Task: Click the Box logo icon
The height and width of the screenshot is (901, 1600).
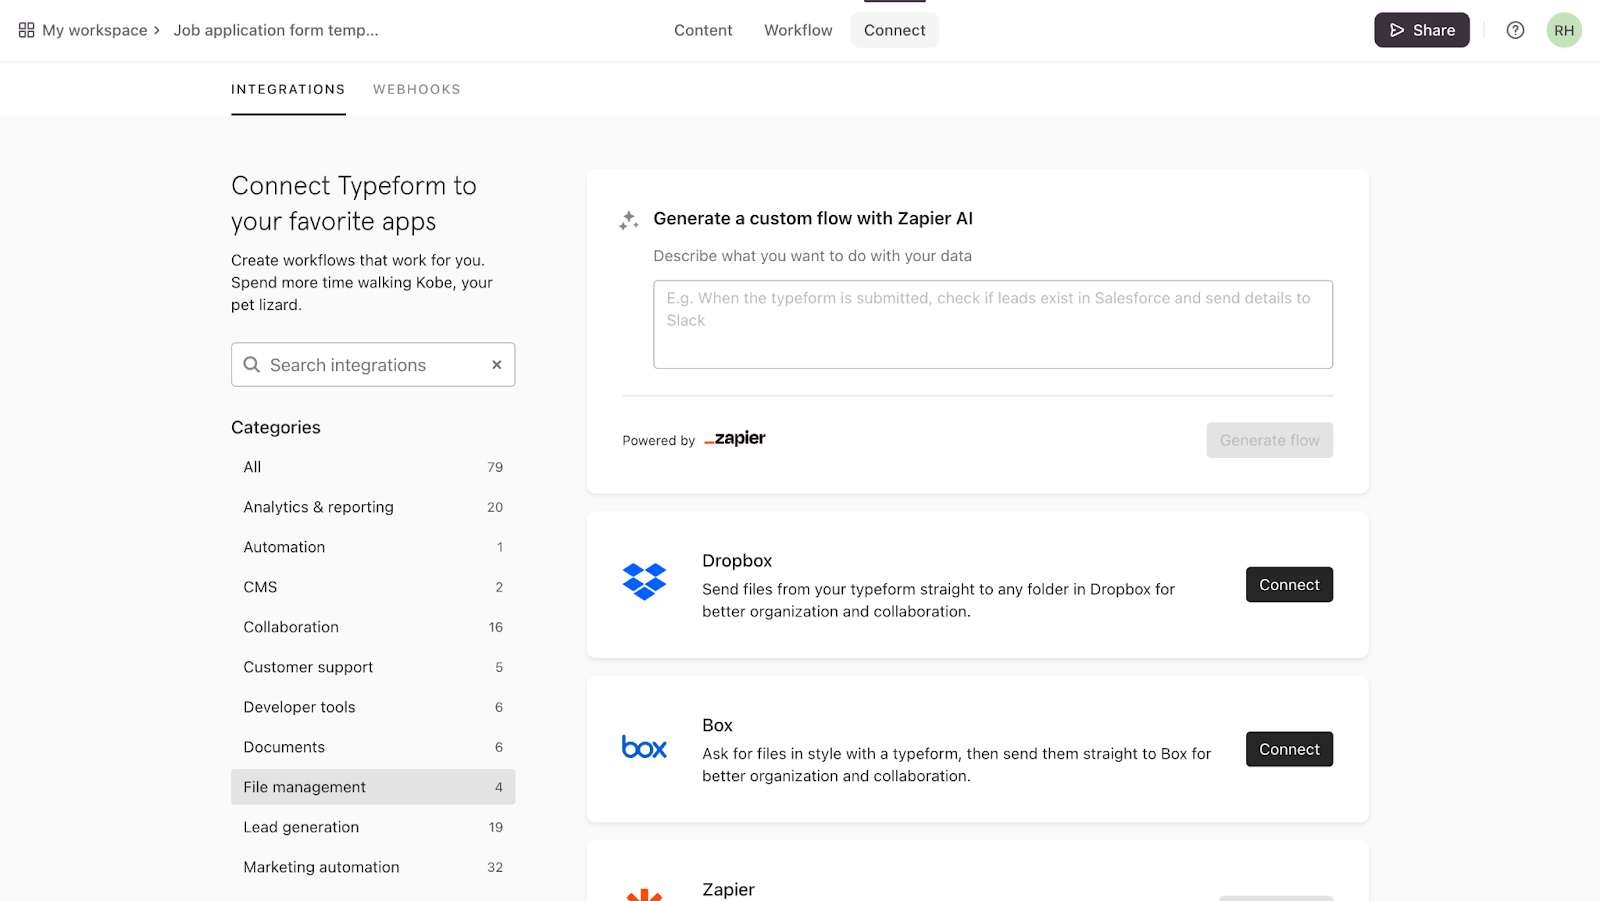Action: (644, 747)
